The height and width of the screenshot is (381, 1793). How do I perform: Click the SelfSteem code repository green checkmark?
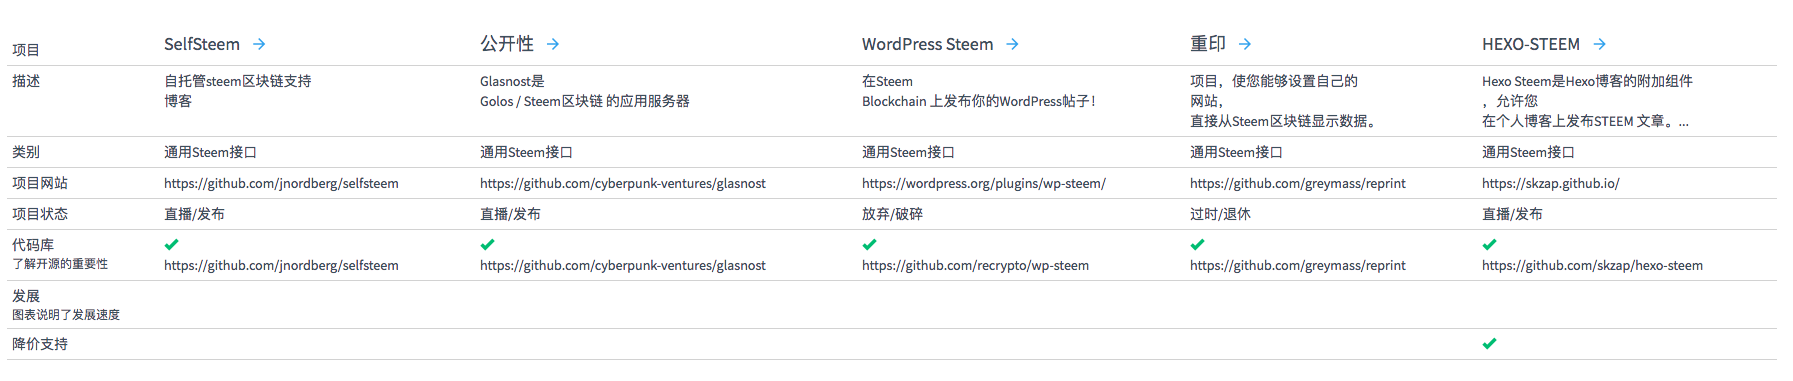[x=171, y=244]
